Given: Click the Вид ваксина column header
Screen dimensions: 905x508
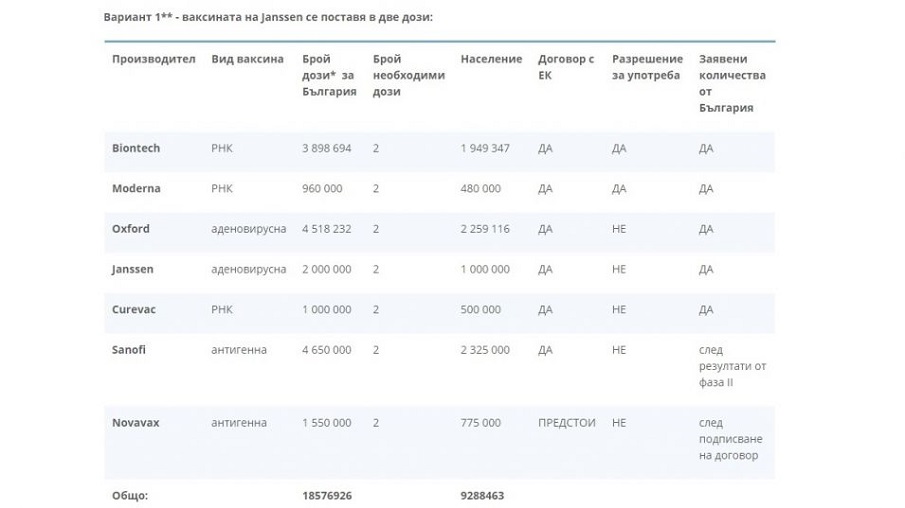Looking at the screenshot, I should [x=247, y=59].
